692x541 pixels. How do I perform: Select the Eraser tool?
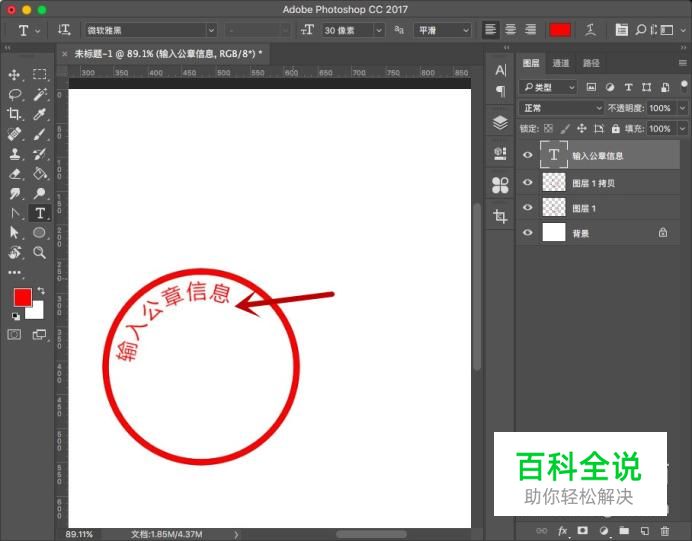click(x=15, y=173)
